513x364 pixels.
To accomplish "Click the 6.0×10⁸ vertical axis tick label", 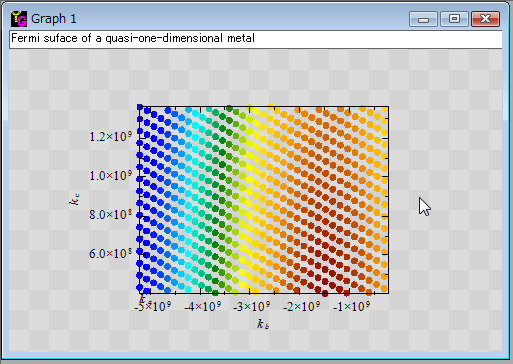I will point(110,253).
